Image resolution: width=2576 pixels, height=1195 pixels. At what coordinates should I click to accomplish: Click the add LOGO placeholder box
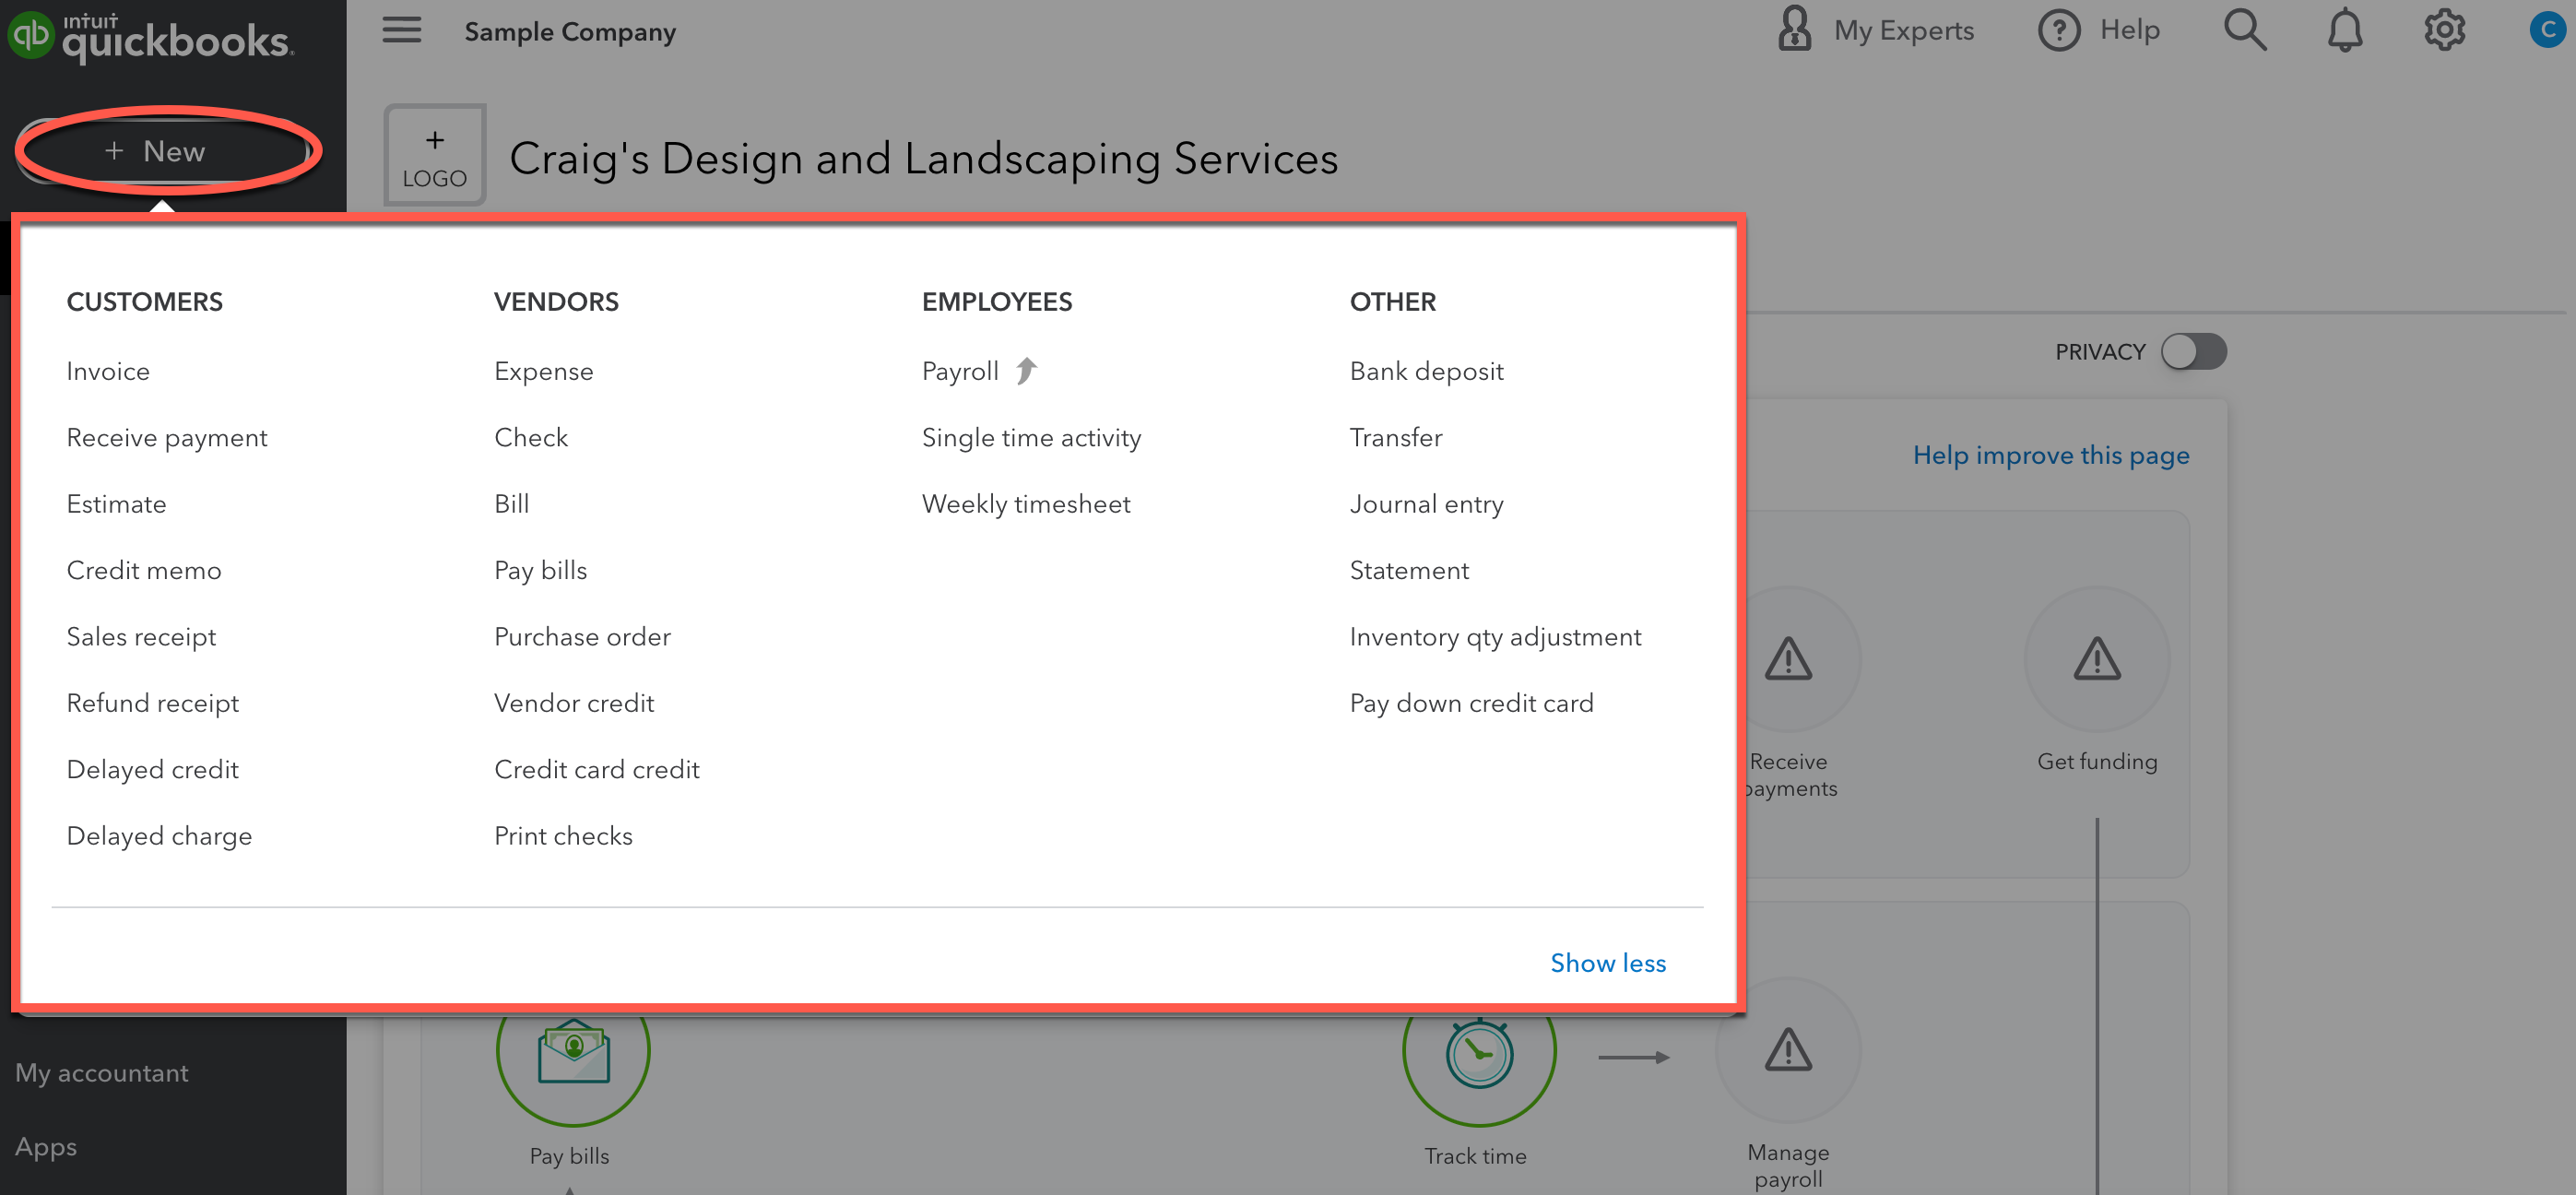[x=435, y=156]
